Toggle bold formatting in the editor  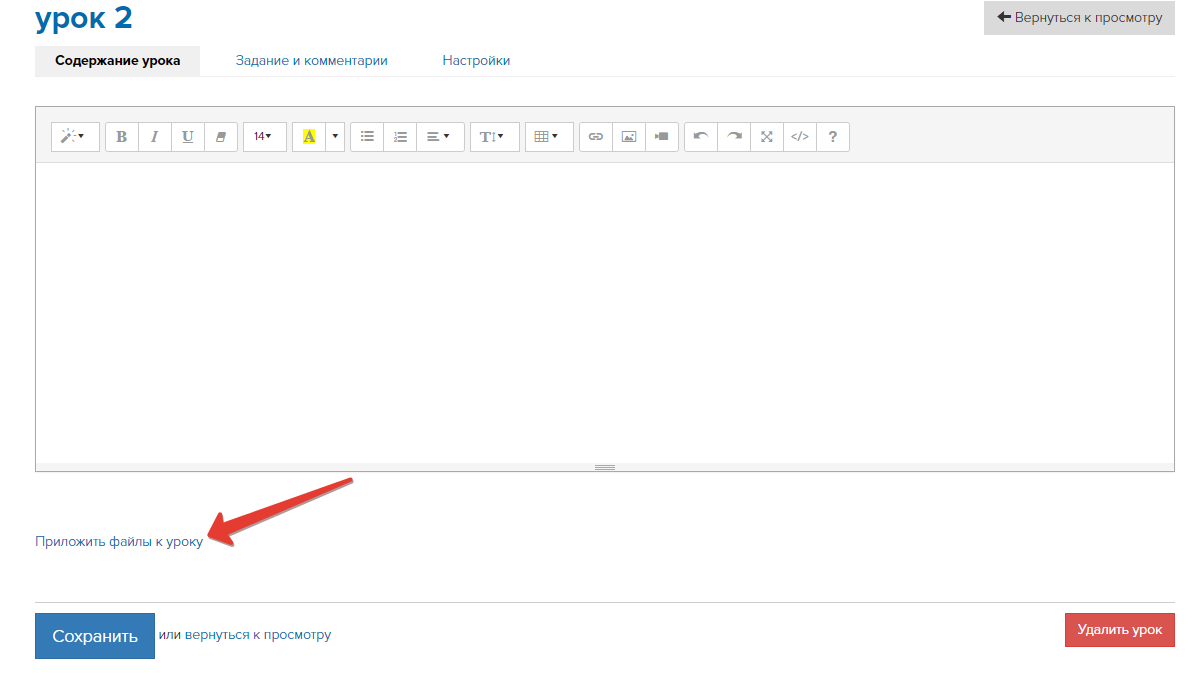coord(122,137)
